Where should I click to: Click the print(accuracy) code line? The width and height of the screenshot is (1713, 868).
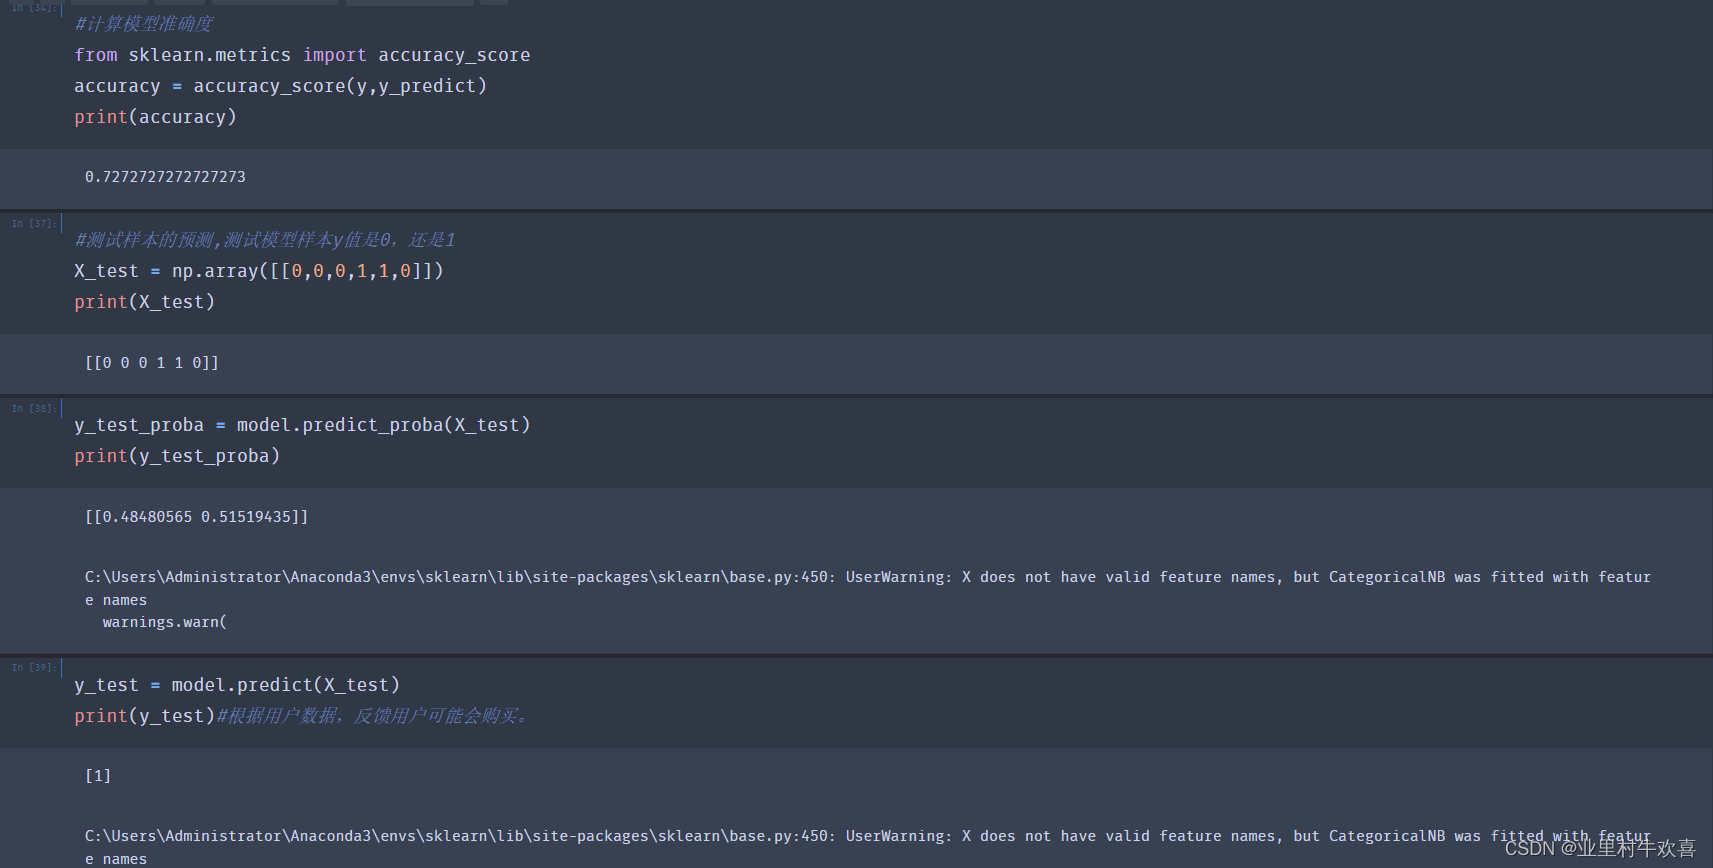tap(155, 117)
